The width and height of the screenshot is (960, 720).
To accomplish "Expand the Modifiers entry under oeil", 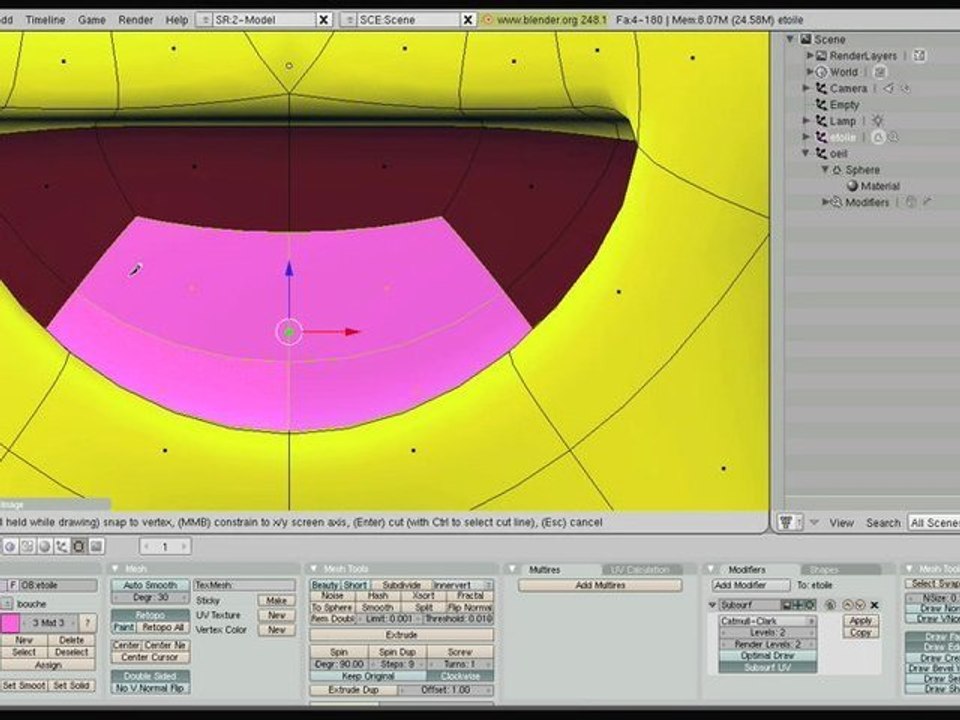I will (x=825, y=202).
